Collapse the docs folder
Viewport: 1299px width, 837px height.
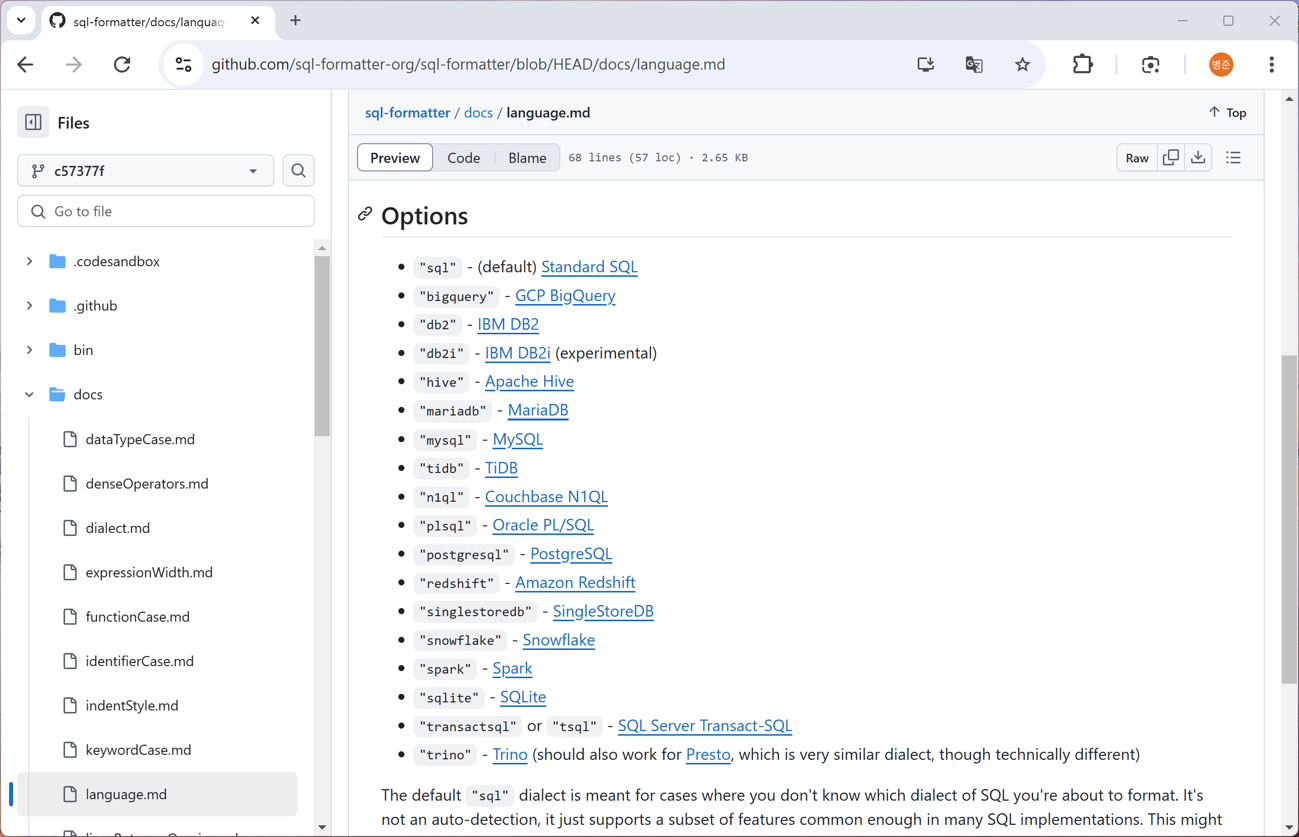pos(29,395)
